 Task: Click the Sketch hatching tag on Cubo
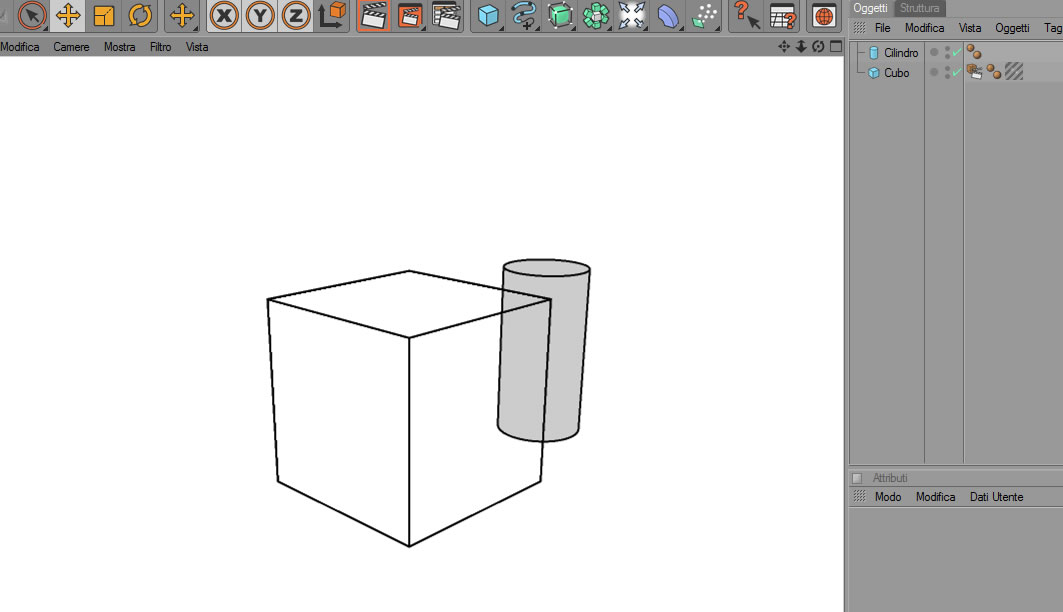pos(1014,71)
